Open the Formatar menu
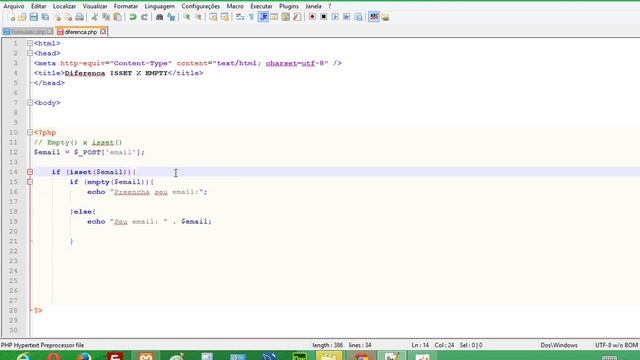 coord(126,6)
